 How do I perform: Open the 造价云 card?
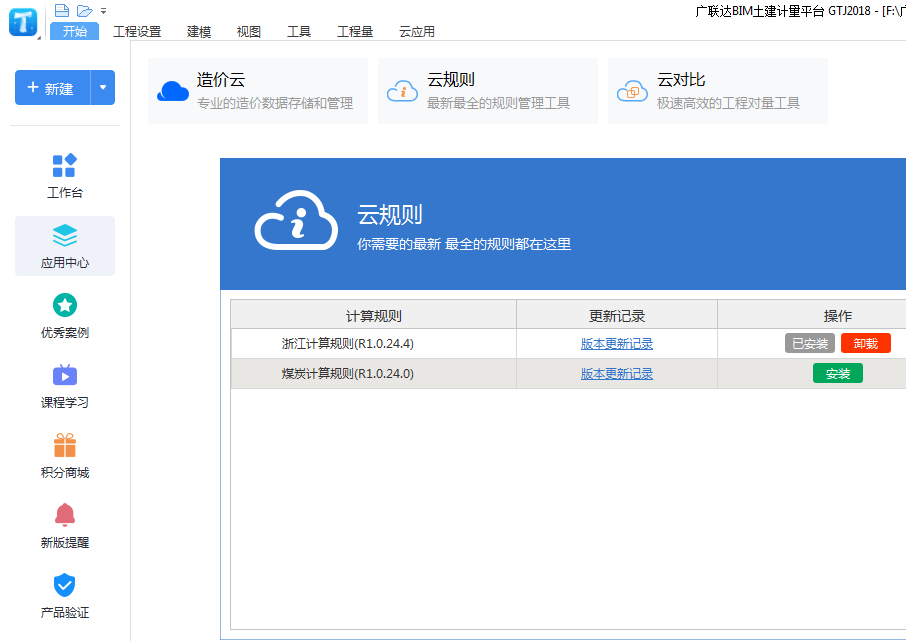[x=258, y=91]
